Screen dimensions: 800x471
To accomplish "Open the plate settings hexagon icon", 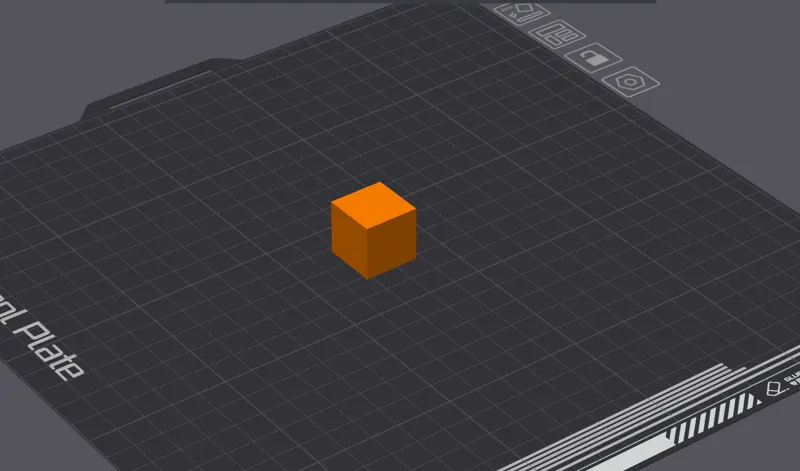I will tap(631, 82).
